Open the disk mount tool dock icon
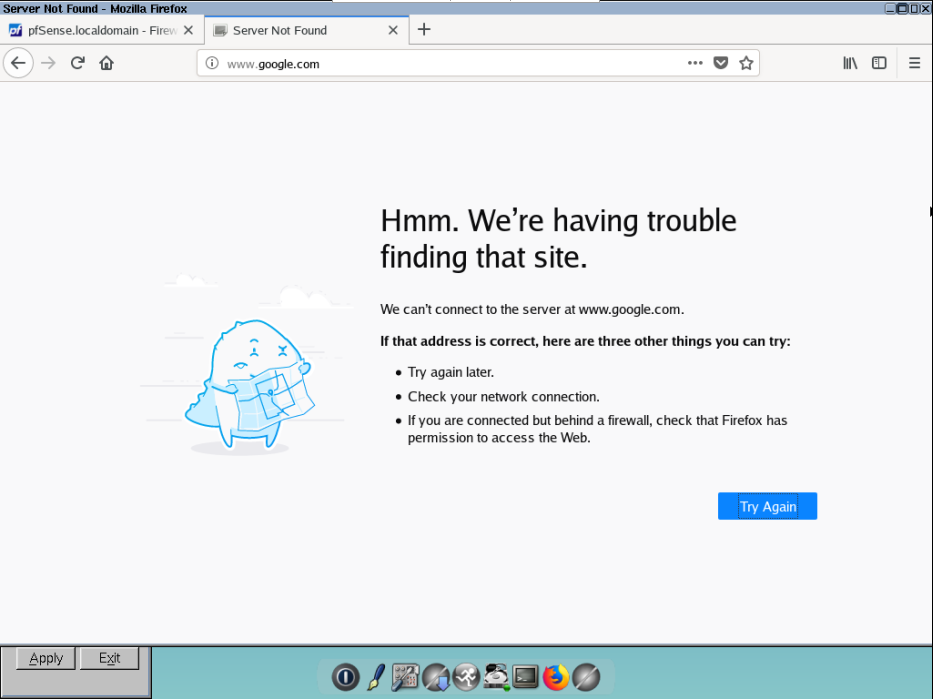Viewport: 933px width, 699px height. click(496, 677)
